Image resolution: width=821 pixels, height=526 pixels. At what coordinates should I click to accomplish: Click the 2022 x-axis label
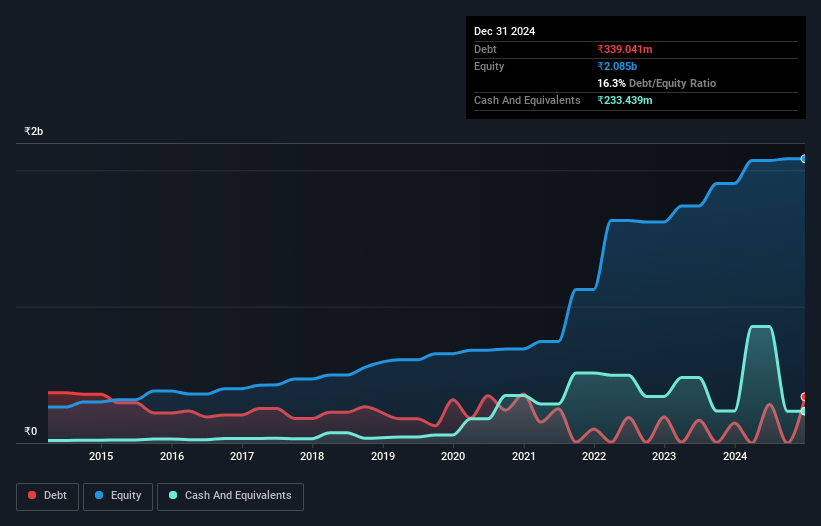click(594, 456)
